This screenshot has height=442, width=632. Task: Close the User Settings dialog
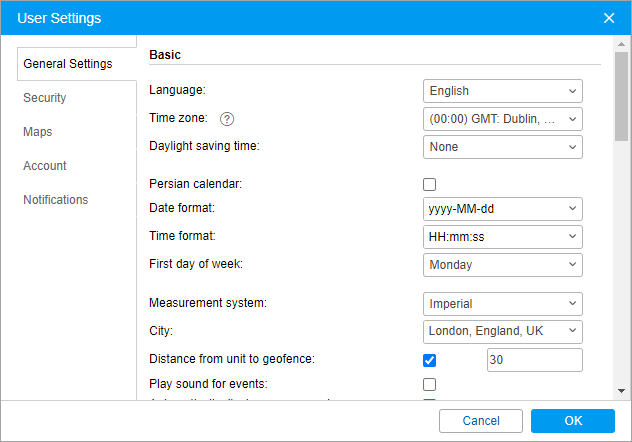[x=609, y=18]
